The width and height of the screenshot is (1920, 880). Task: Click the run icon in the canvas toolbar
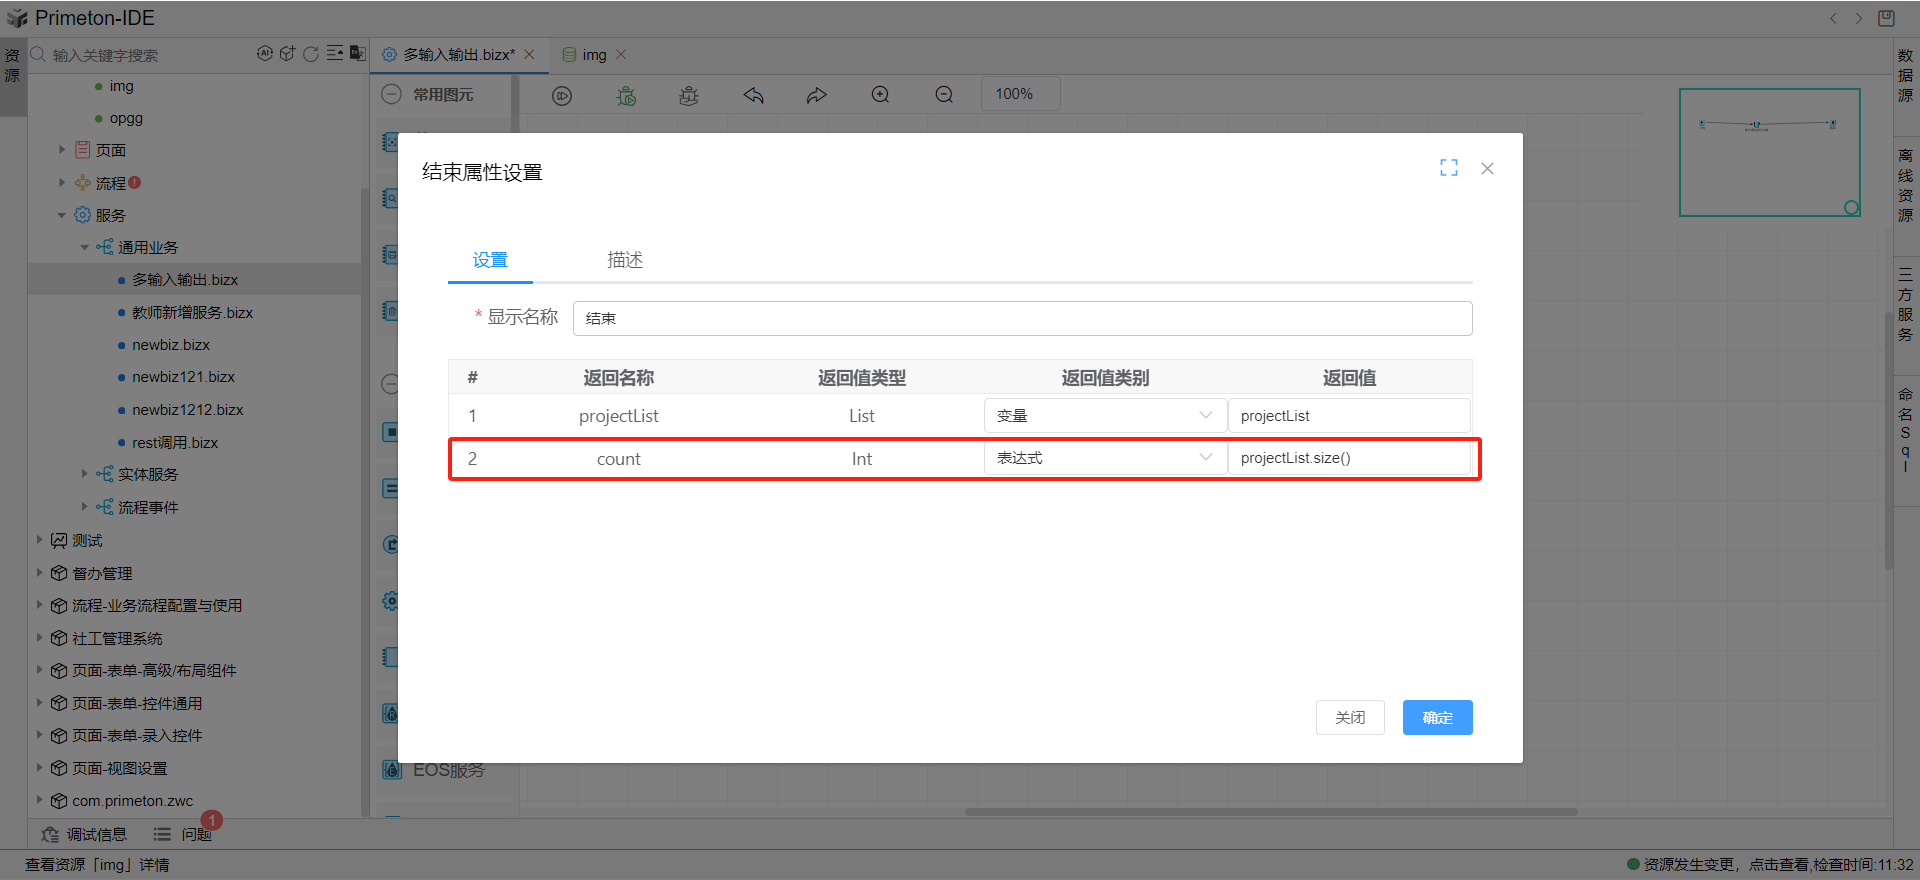tap(562, 95)
